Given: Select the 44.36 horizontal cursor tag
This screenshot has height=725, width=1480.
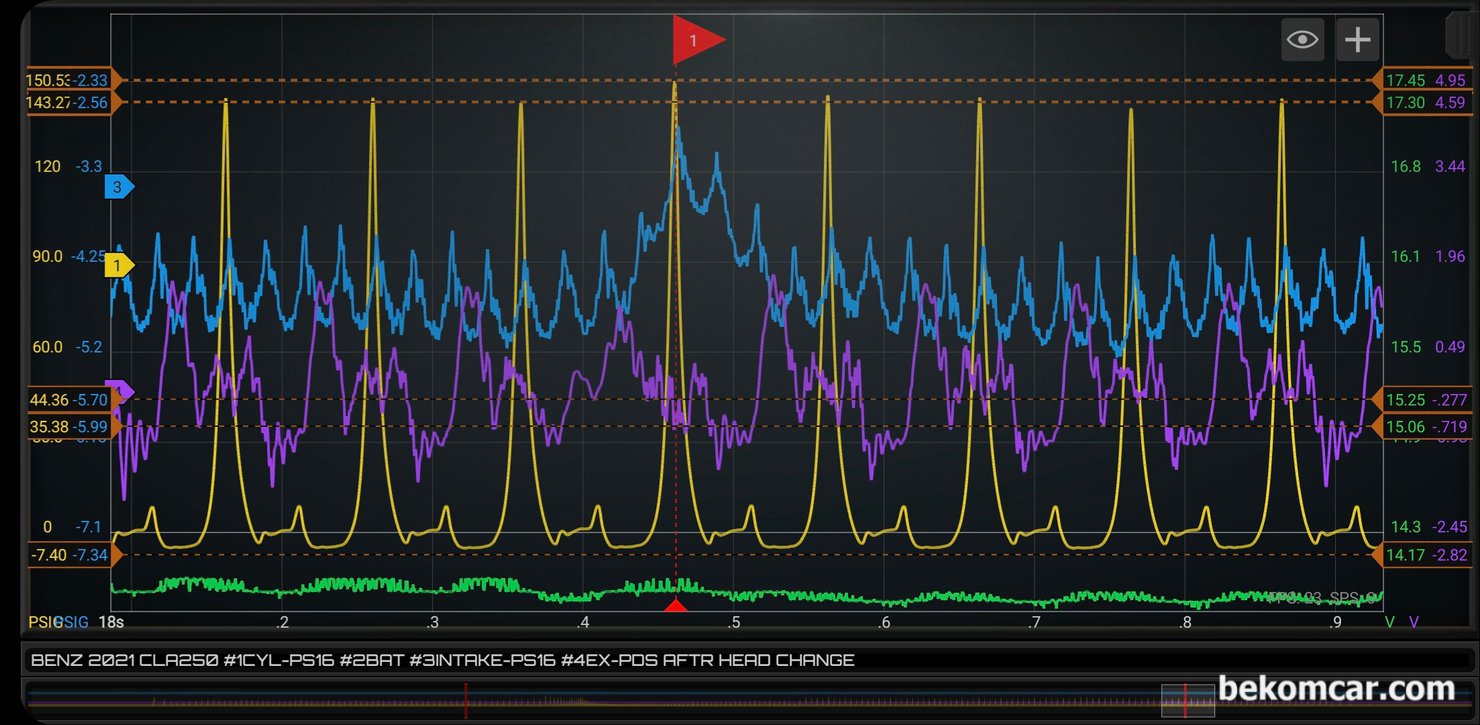Looking at the screenshot, I should click(x=75, y=400).
